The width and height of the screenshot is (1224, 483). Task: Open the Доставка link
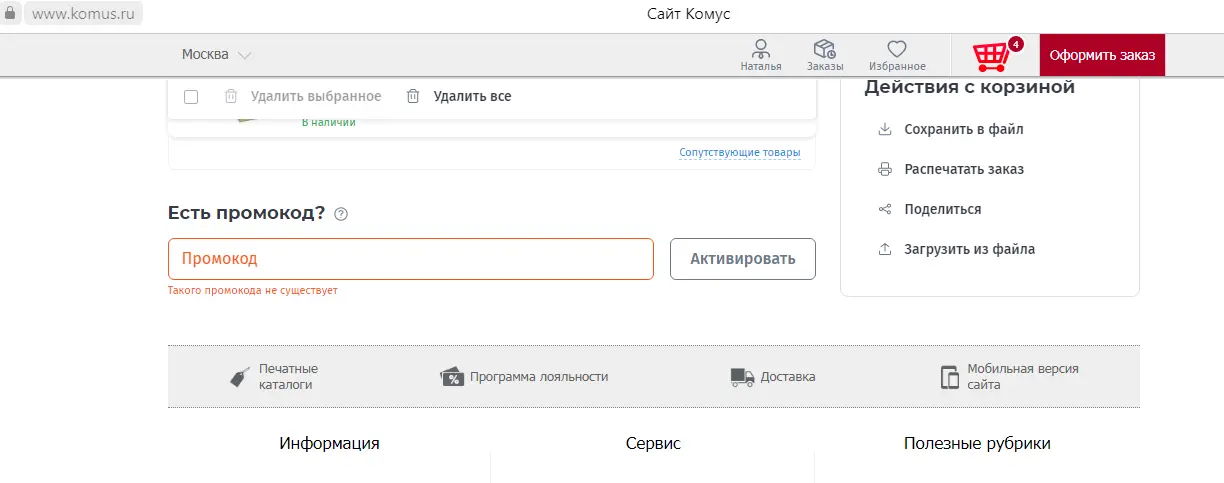click(x=788, y=377)
